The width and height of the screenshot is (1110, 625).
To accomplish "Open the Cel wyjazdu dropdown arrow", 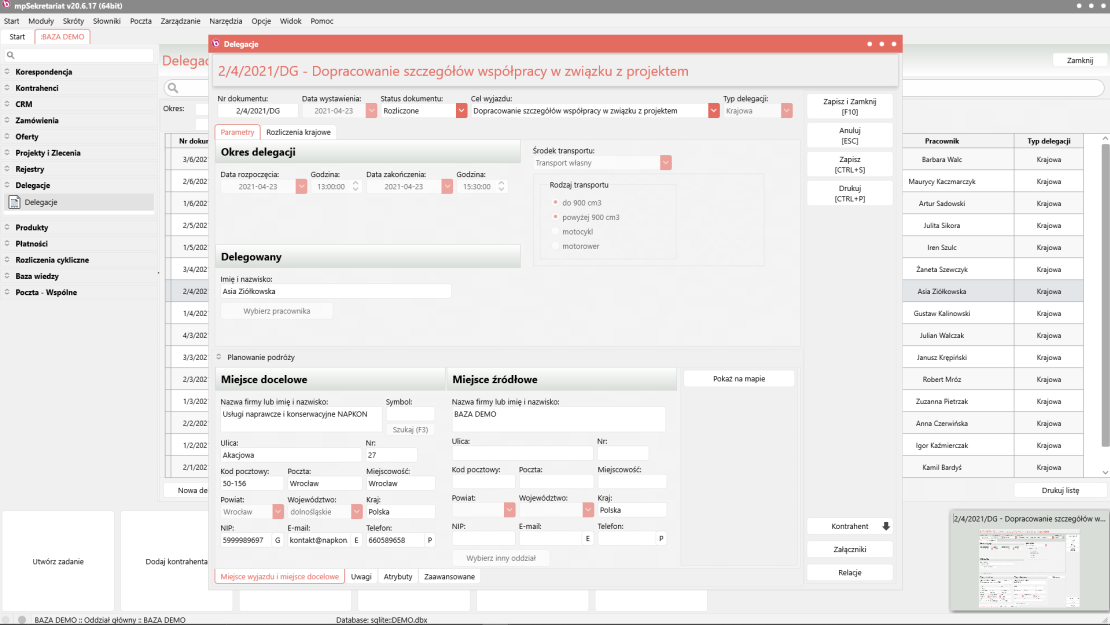I will (x=713, y=111).
